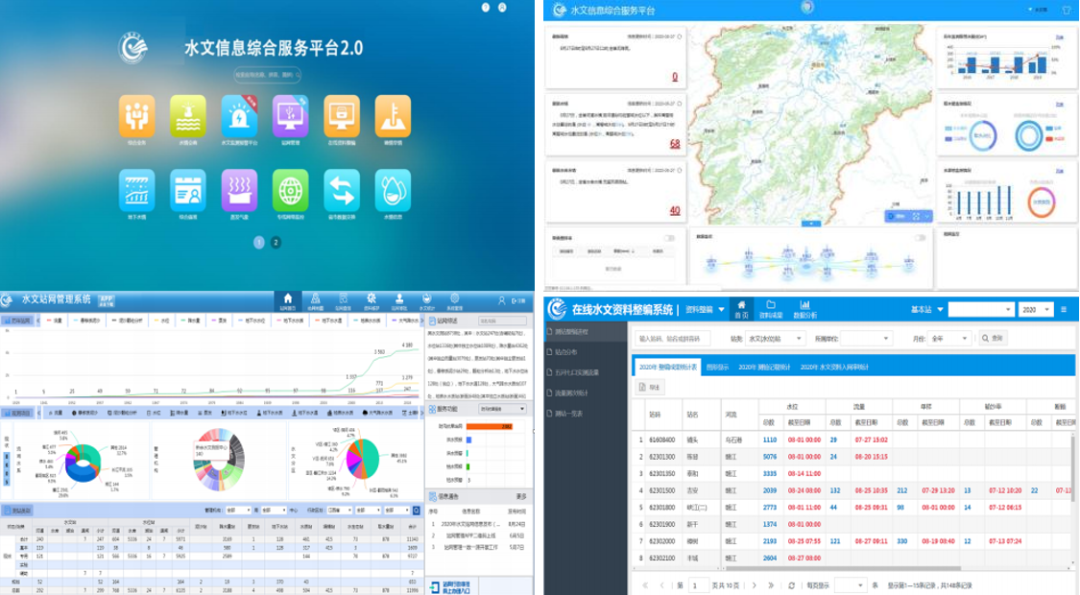Toggle the switch above the station-diagram panel
Screen dimensions: 1080x595
[920, 238]
